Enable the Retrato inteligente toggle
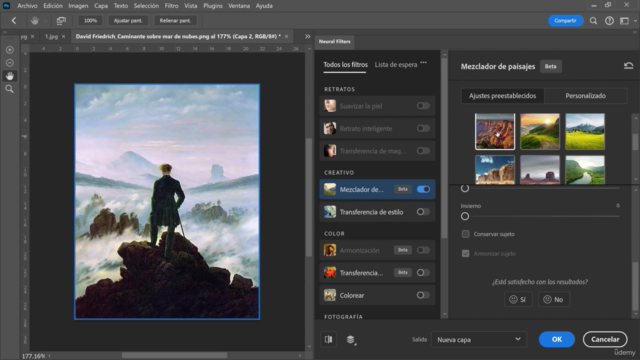 [423, 128]
